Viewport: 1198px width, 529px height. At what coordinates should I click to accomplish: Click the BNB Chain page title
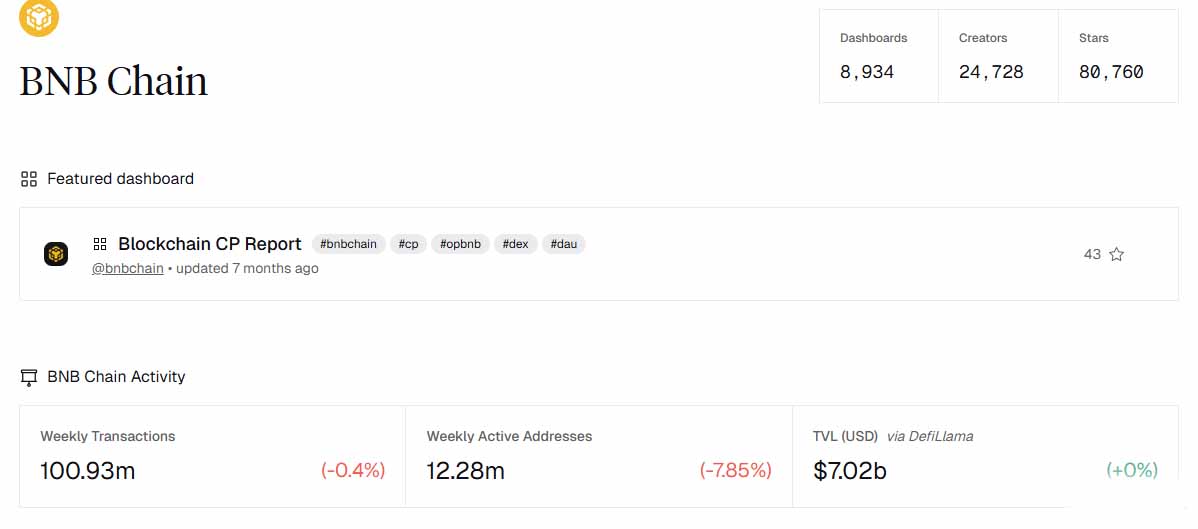113,81
